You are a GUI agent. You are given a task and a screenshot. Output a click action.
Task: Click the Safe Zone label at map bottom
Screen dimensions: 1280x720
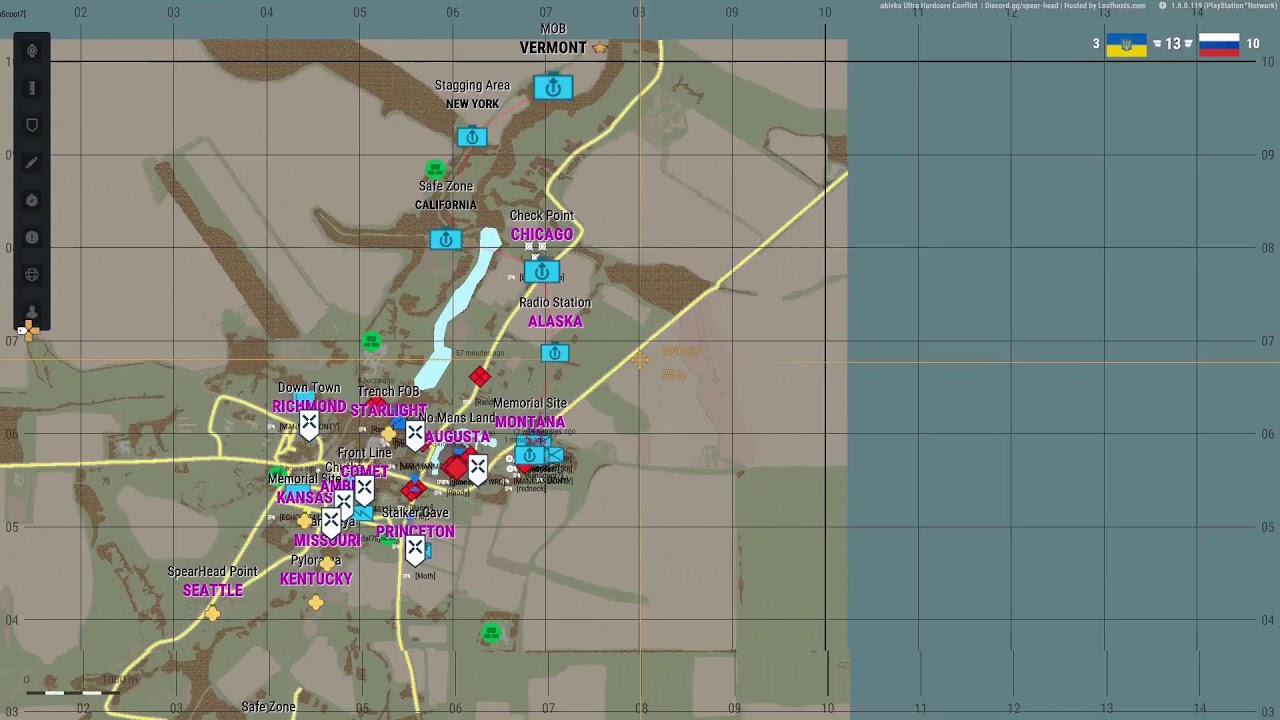coord(268,707)
